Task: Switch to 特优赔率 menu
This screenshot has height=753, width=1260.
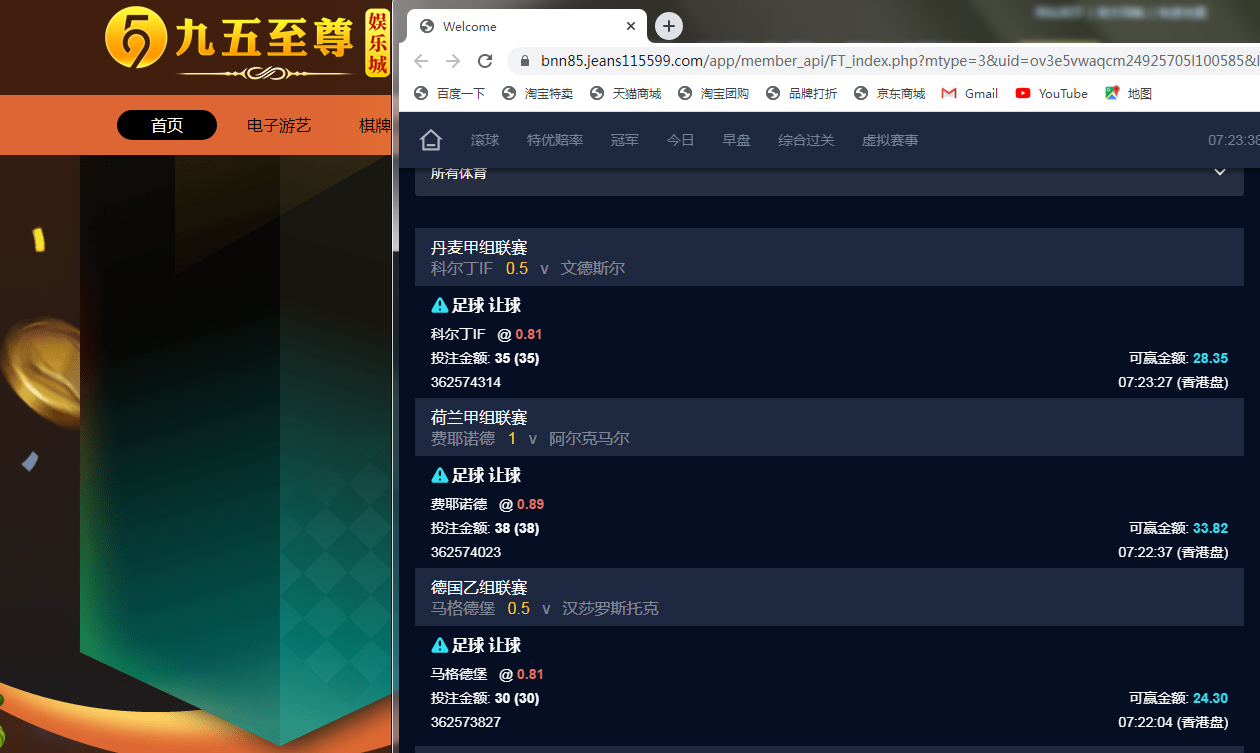Action: click(555, 140)
